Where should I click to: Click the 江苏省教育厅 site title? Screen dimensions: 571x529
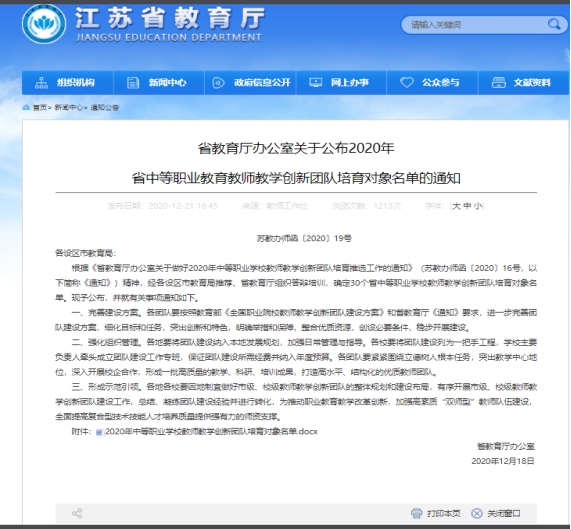coord(170,18)
